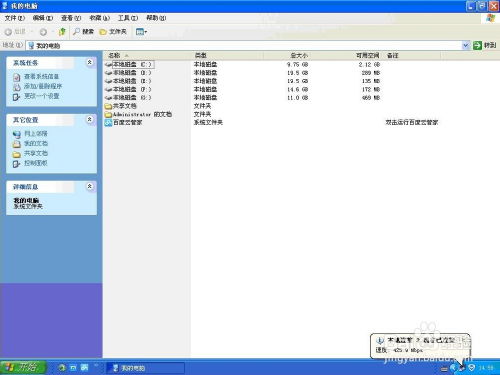Open the File (文件) menu

(x=14, y=18)
